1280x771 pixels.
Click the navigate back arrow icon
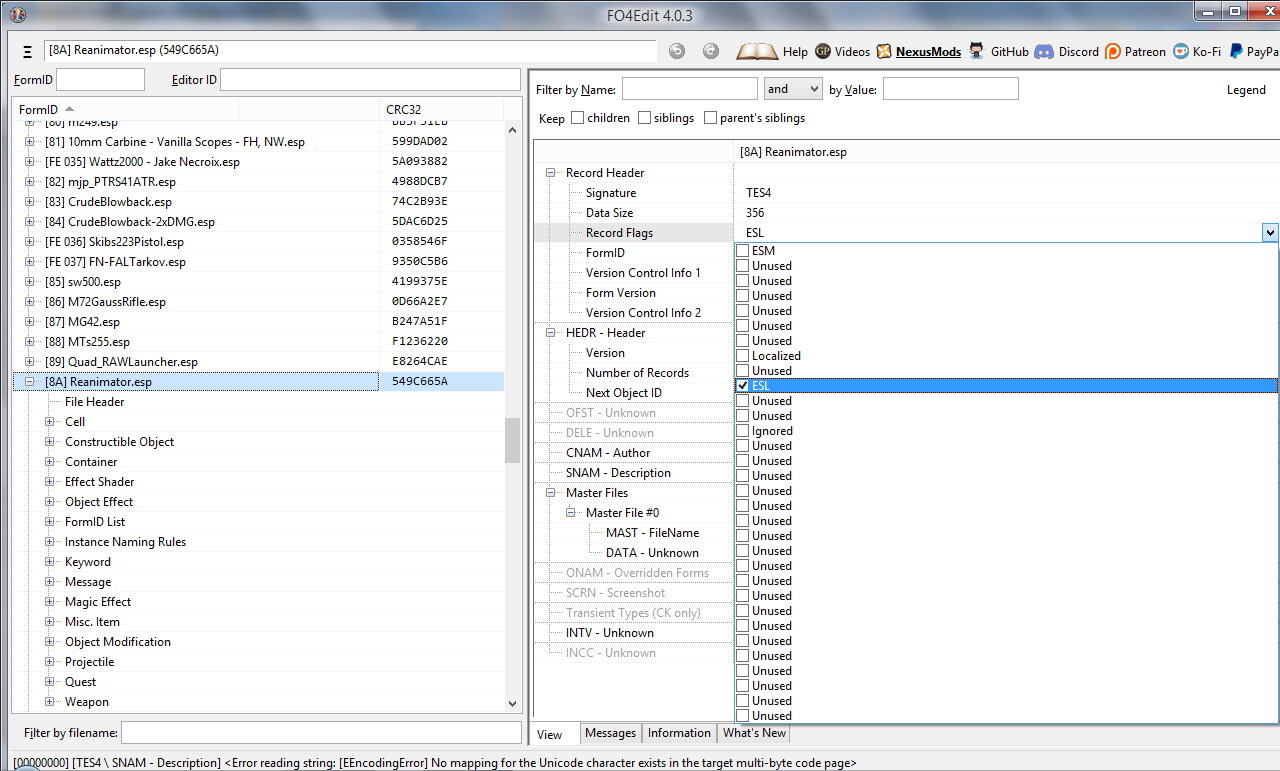[677, 51]
